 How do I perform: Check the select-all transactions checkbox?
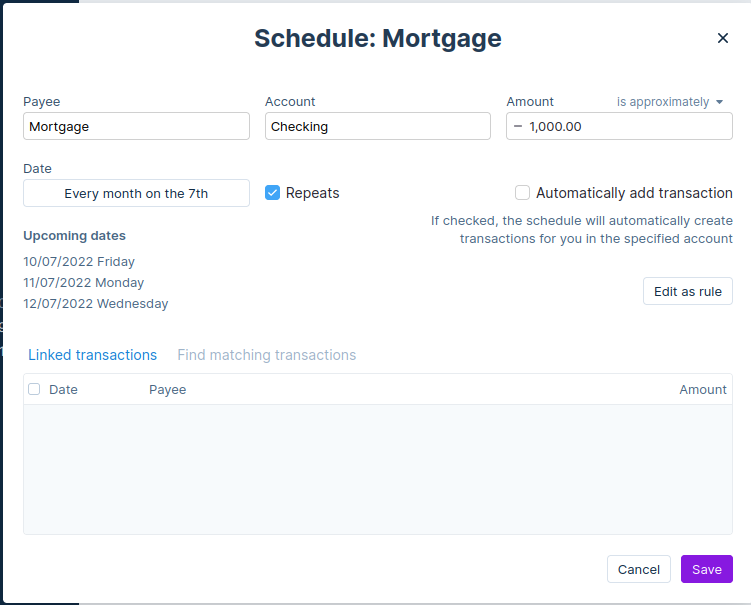pos(34,389)
